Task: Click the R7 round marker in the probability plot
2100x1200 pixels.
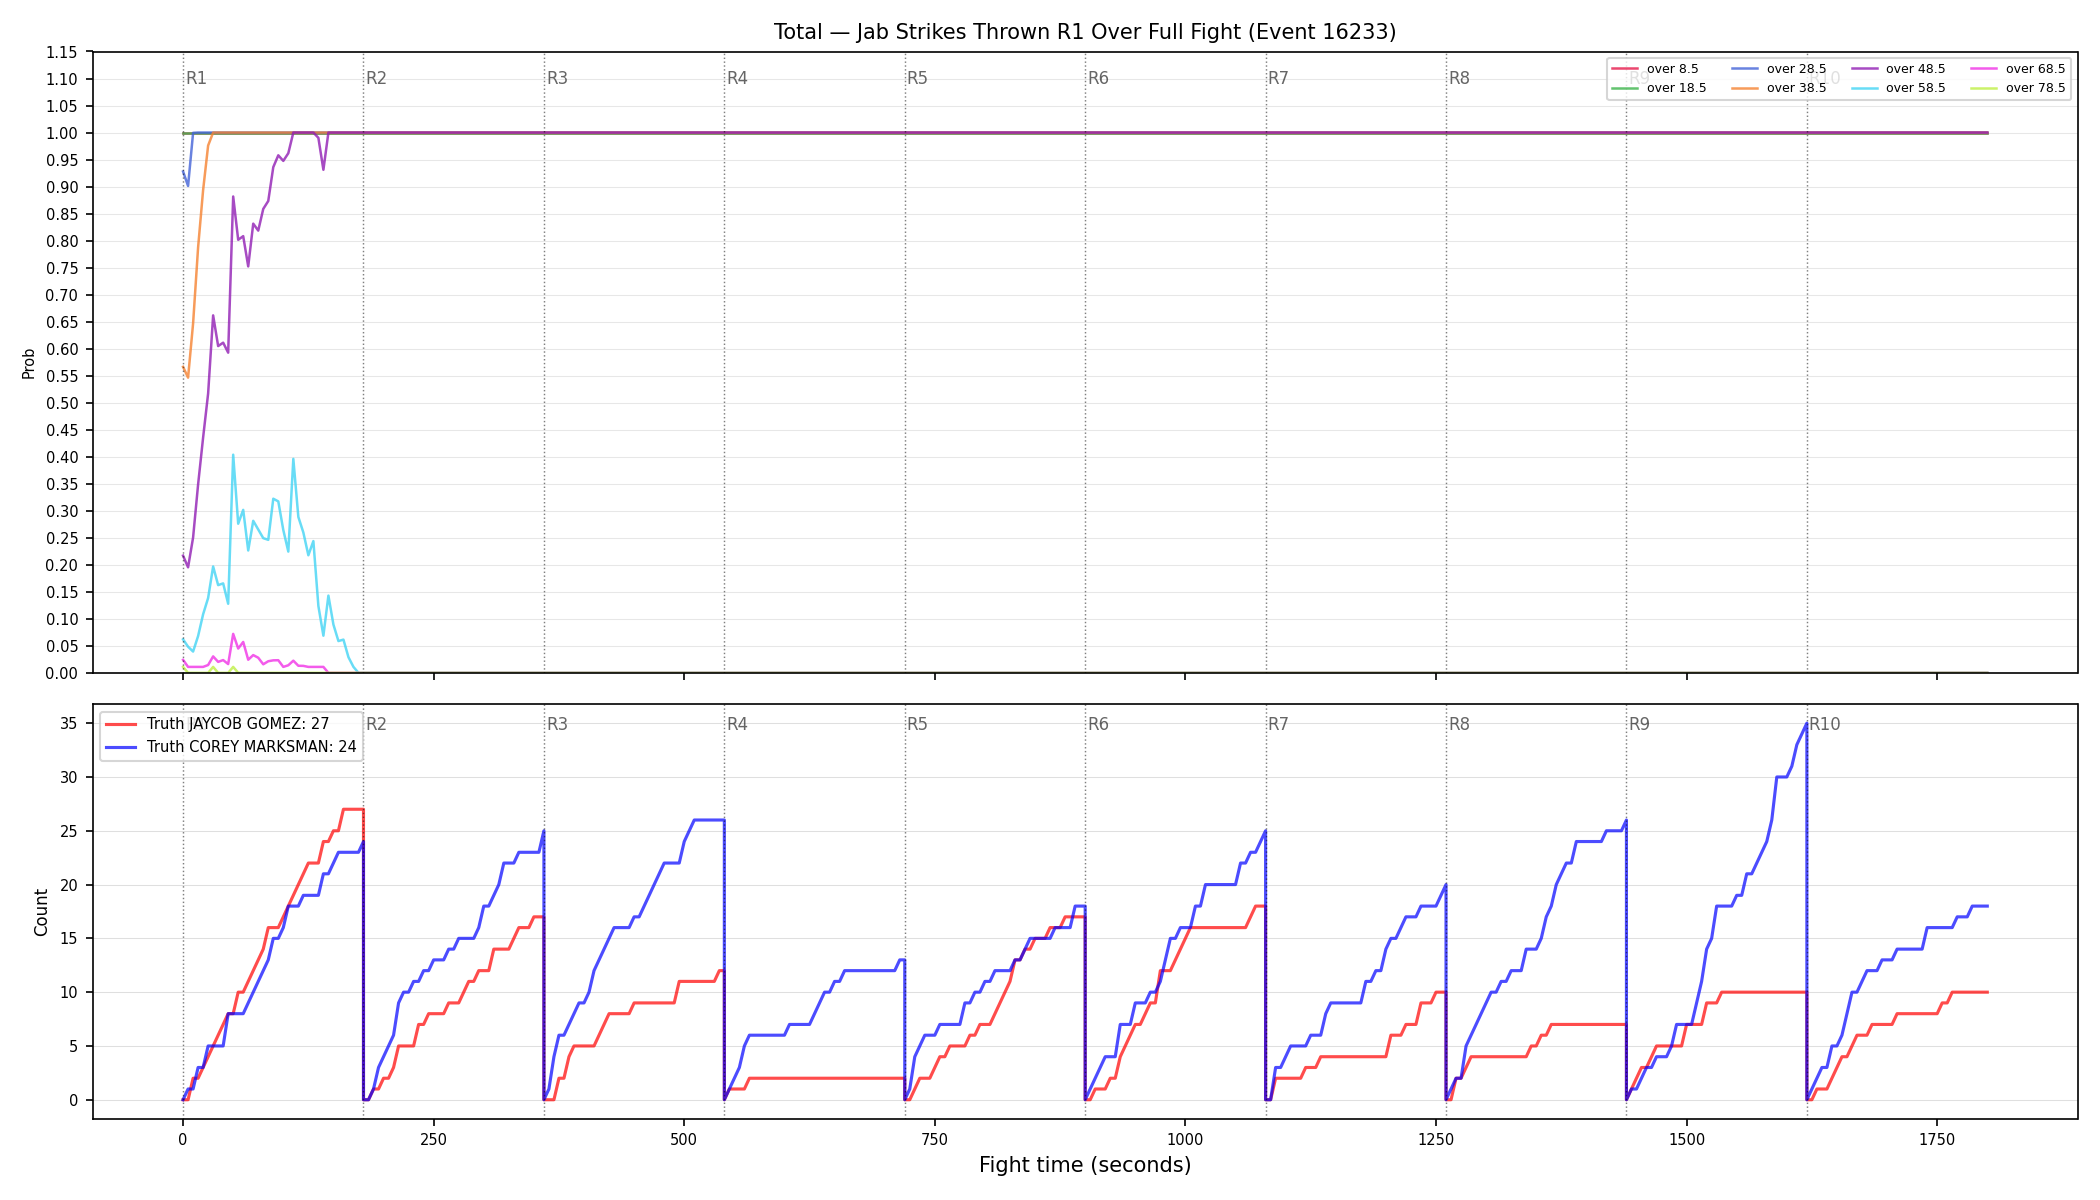Action: coord(1278,78)
